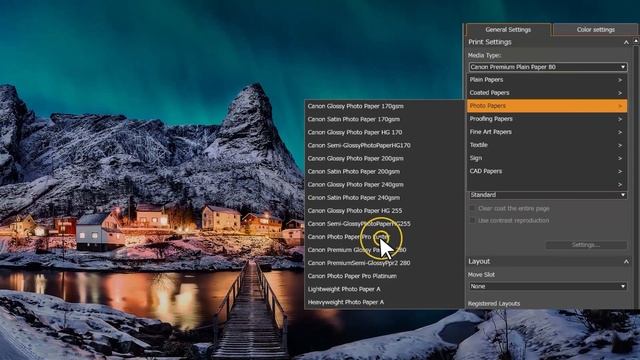Click the Settings... button
The height and width of the screenshot is (360, 640).
pyautogui.click(x=586, y=245)
